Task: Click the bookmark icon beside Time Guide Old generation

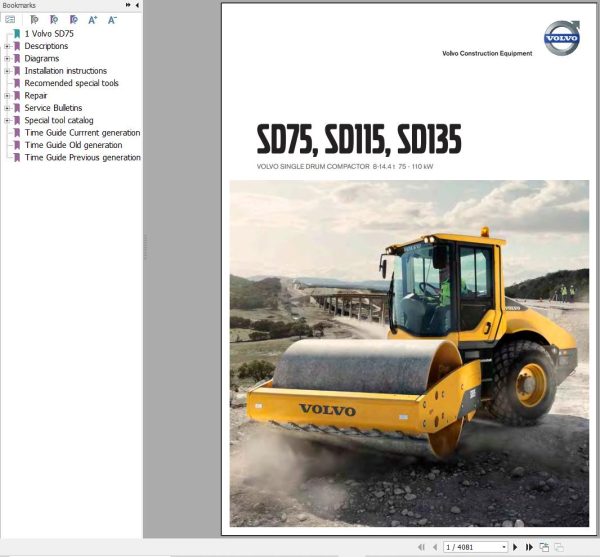Action: coord(16,145)
